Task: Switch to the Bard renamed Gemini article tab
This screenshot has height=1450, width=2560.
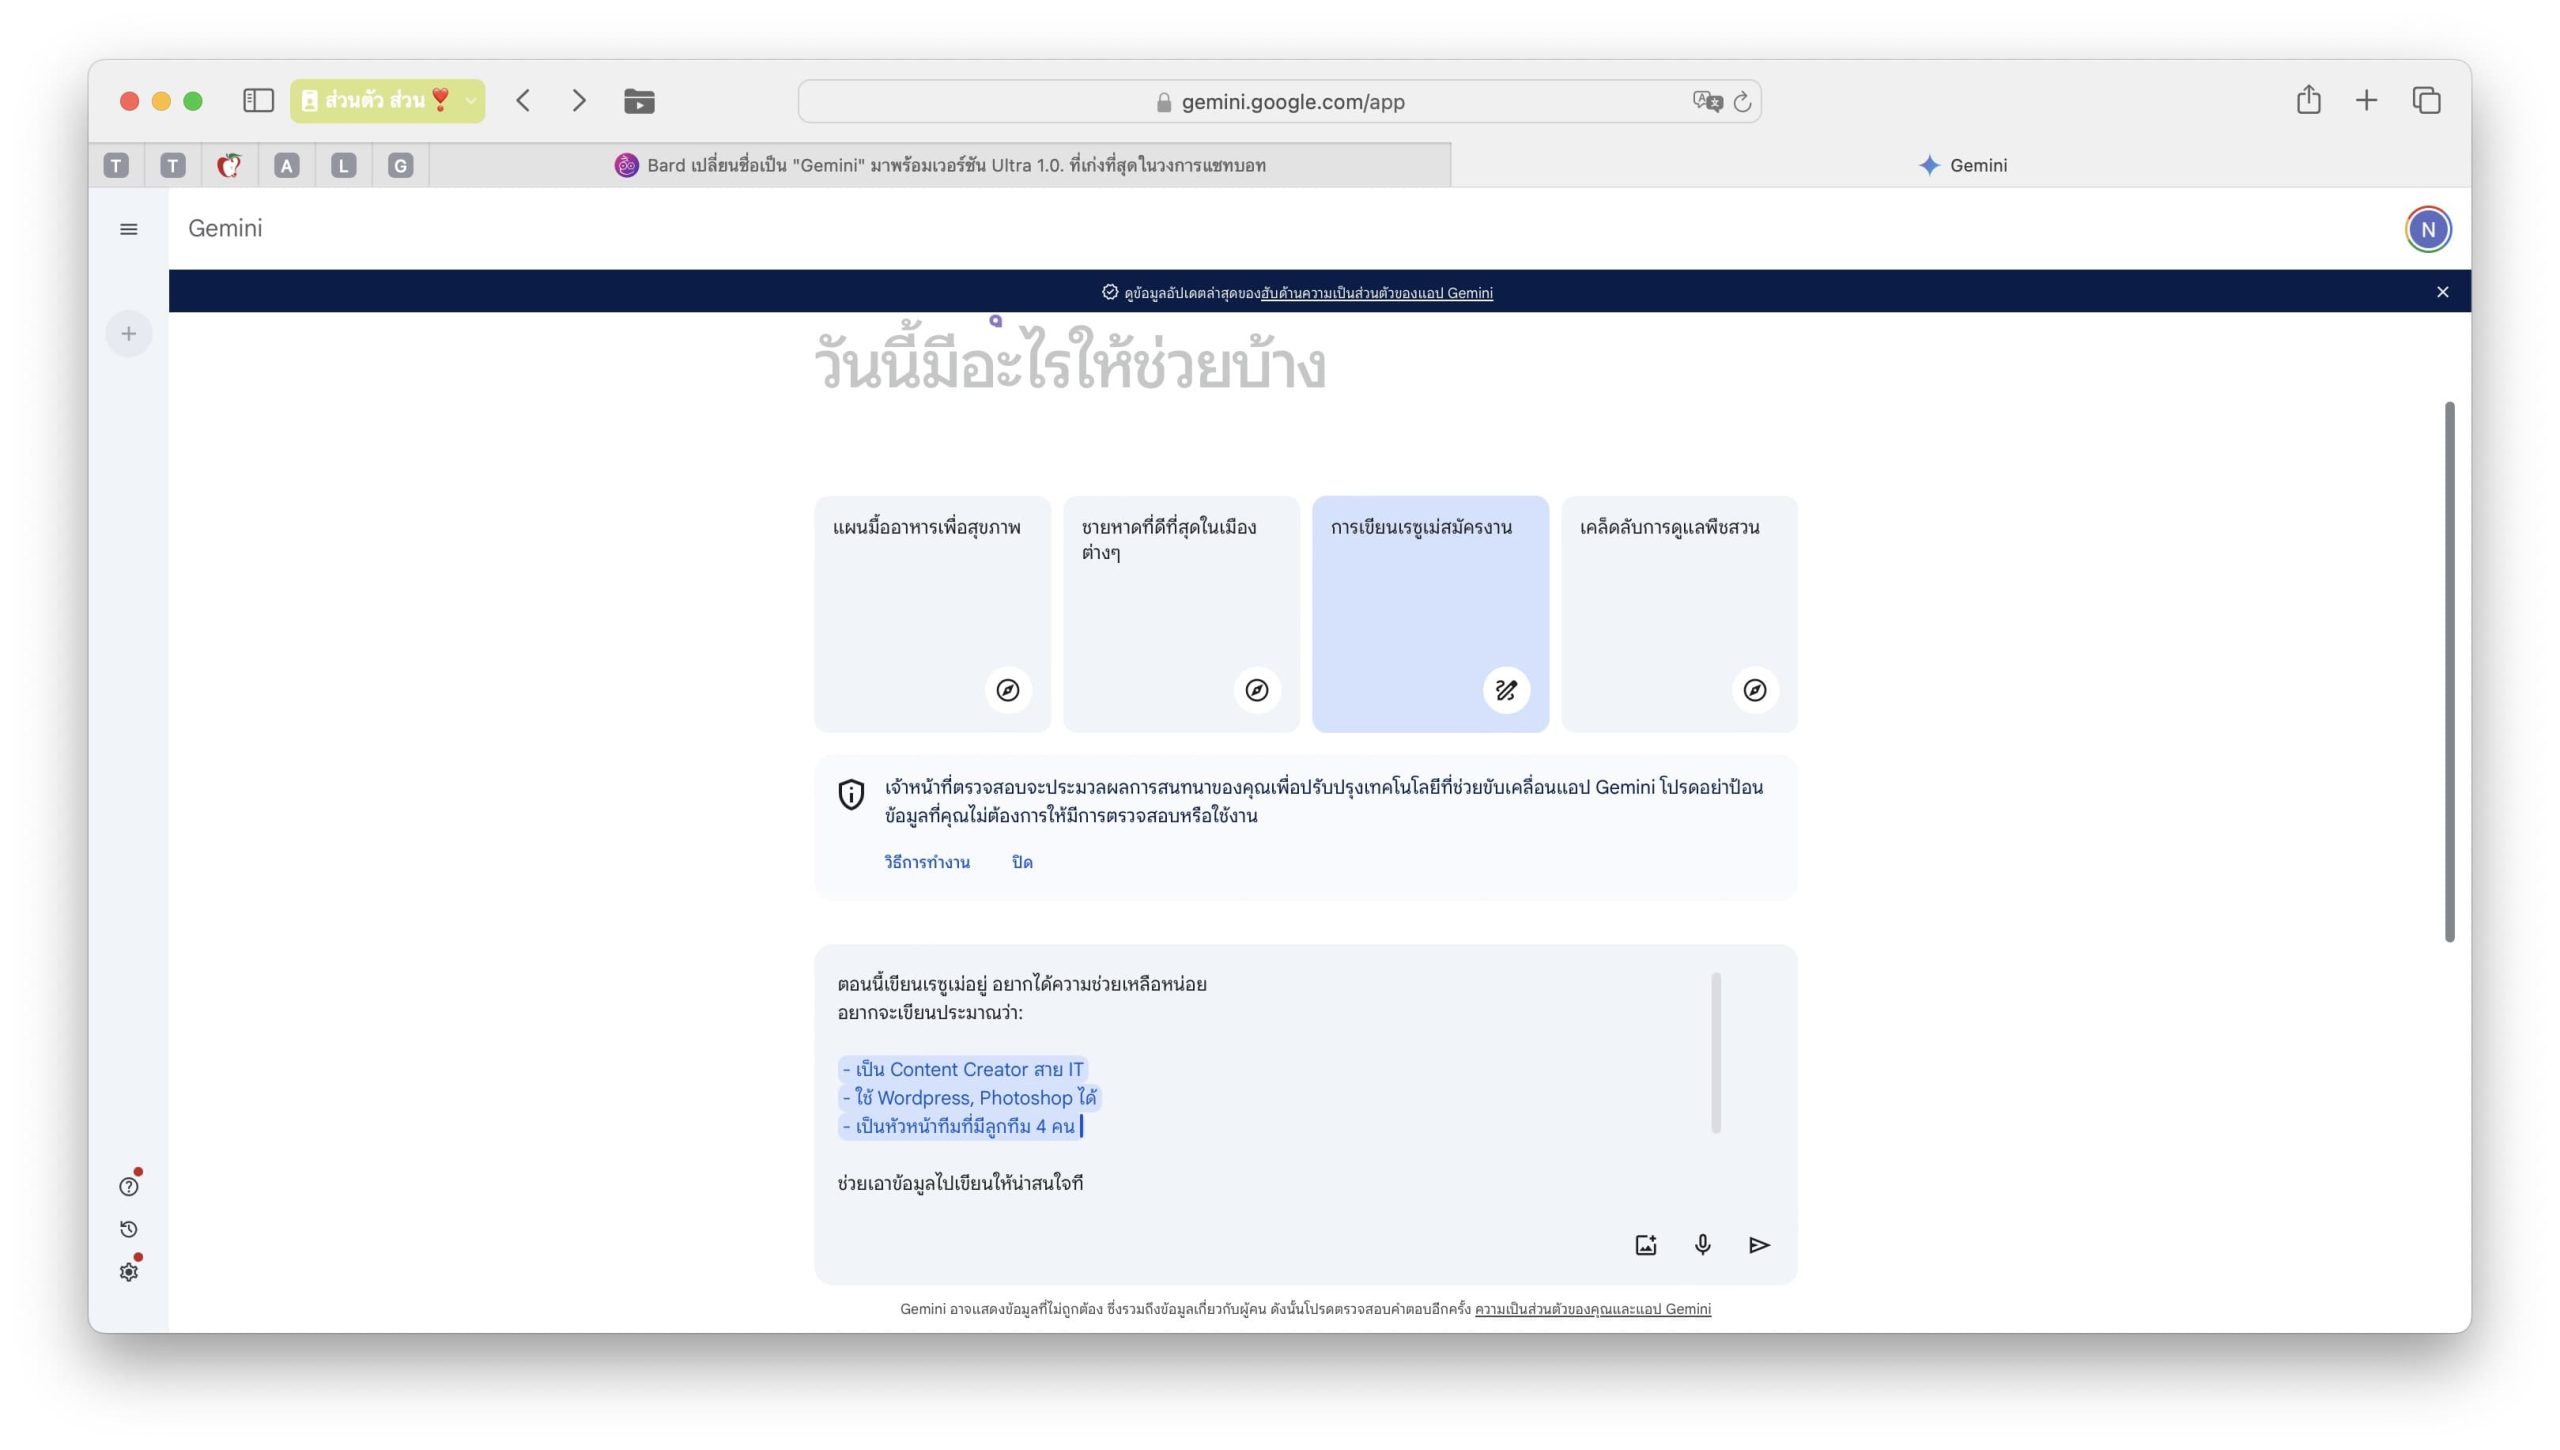Action: 940,165
